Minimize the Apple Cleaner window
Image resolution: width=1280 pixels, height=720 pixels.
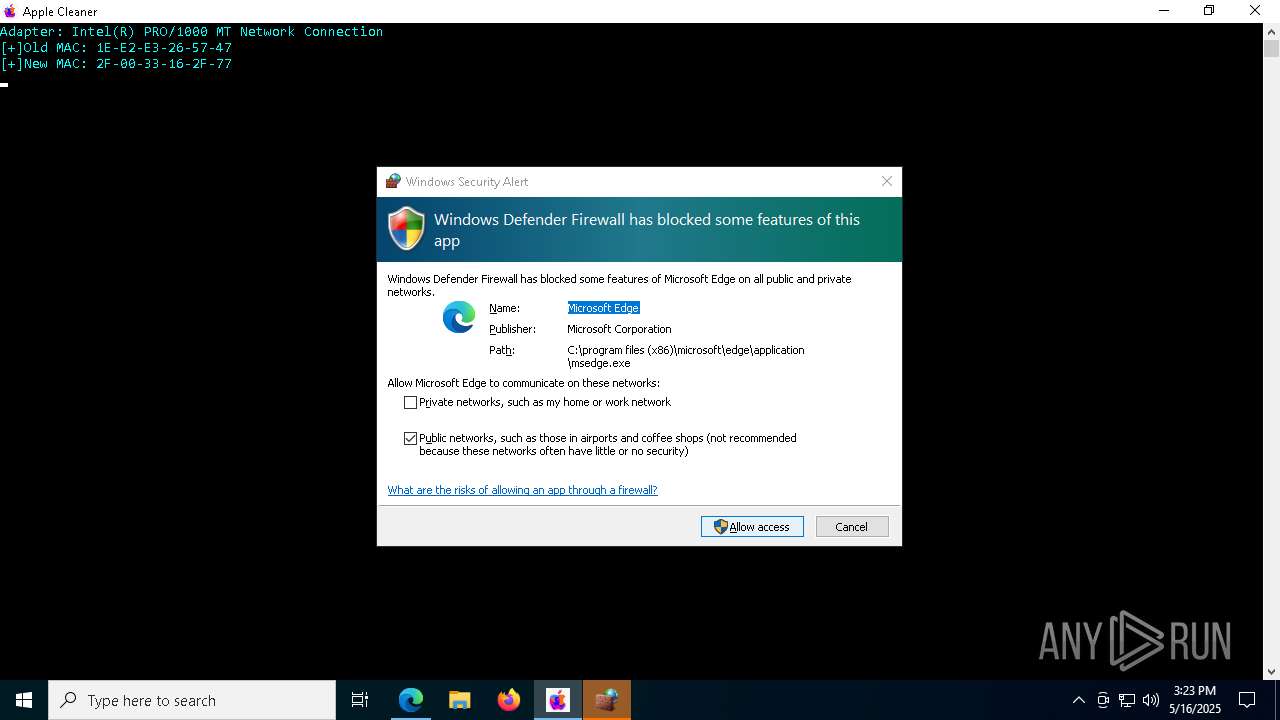coord(1164,11)
